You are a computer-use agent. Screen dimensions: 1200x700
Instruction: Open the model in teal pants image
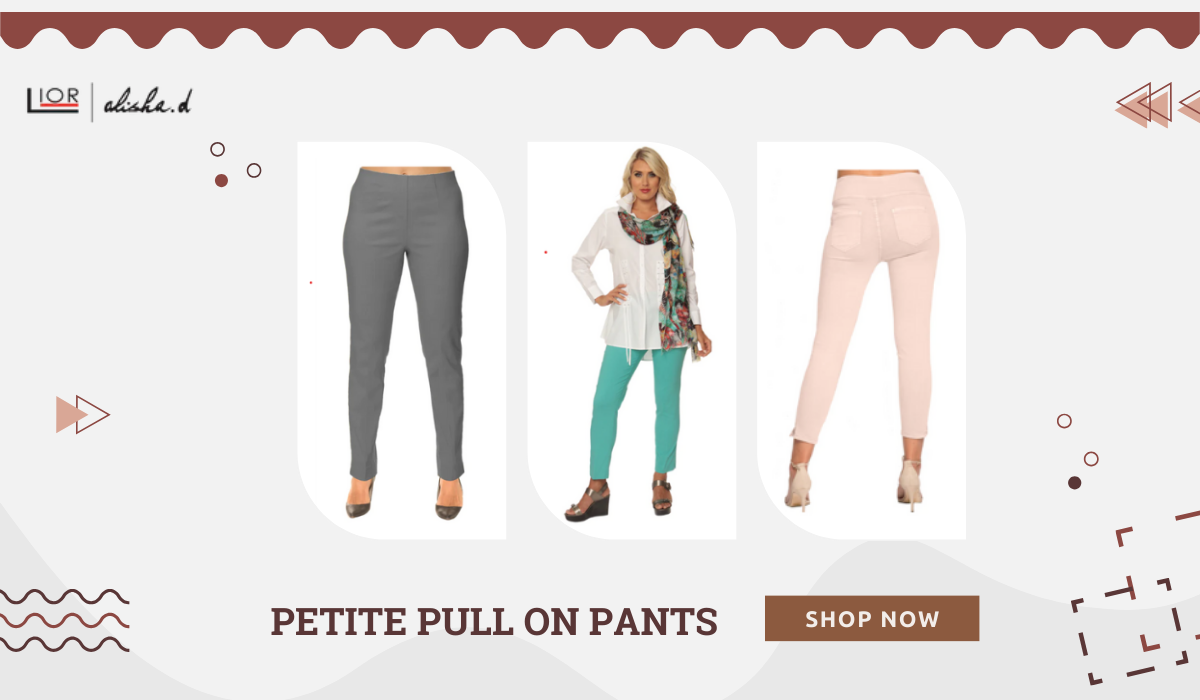[632, 340]
